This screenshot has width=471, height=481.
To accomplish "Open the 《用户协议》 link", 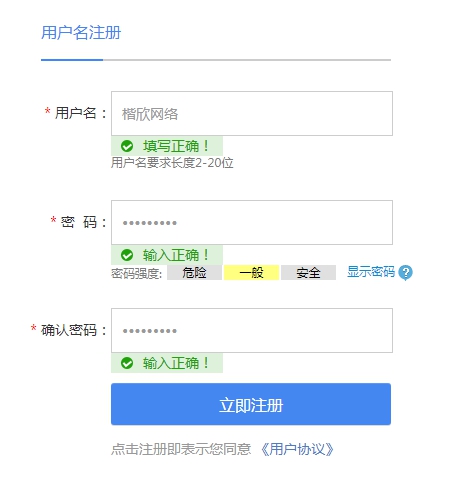I will coord(296,449).
